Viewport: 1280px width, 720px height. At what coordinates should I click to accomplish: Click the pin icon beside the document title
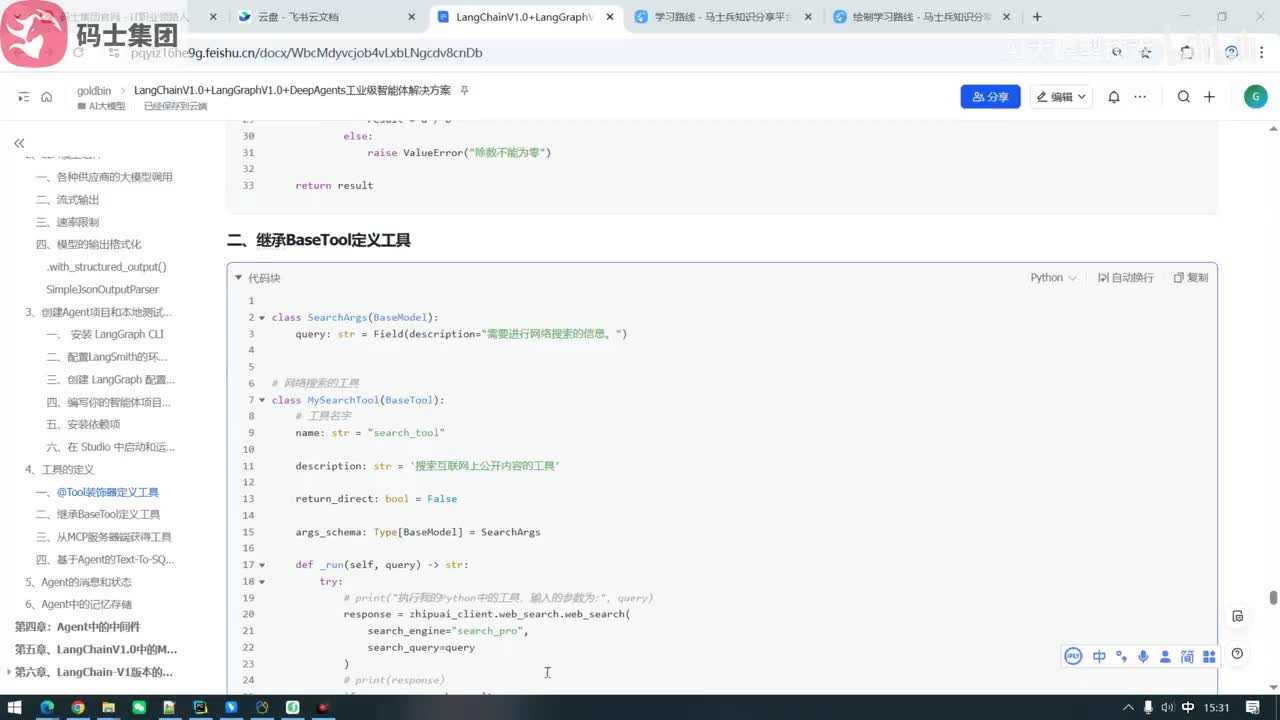(464, 90)
